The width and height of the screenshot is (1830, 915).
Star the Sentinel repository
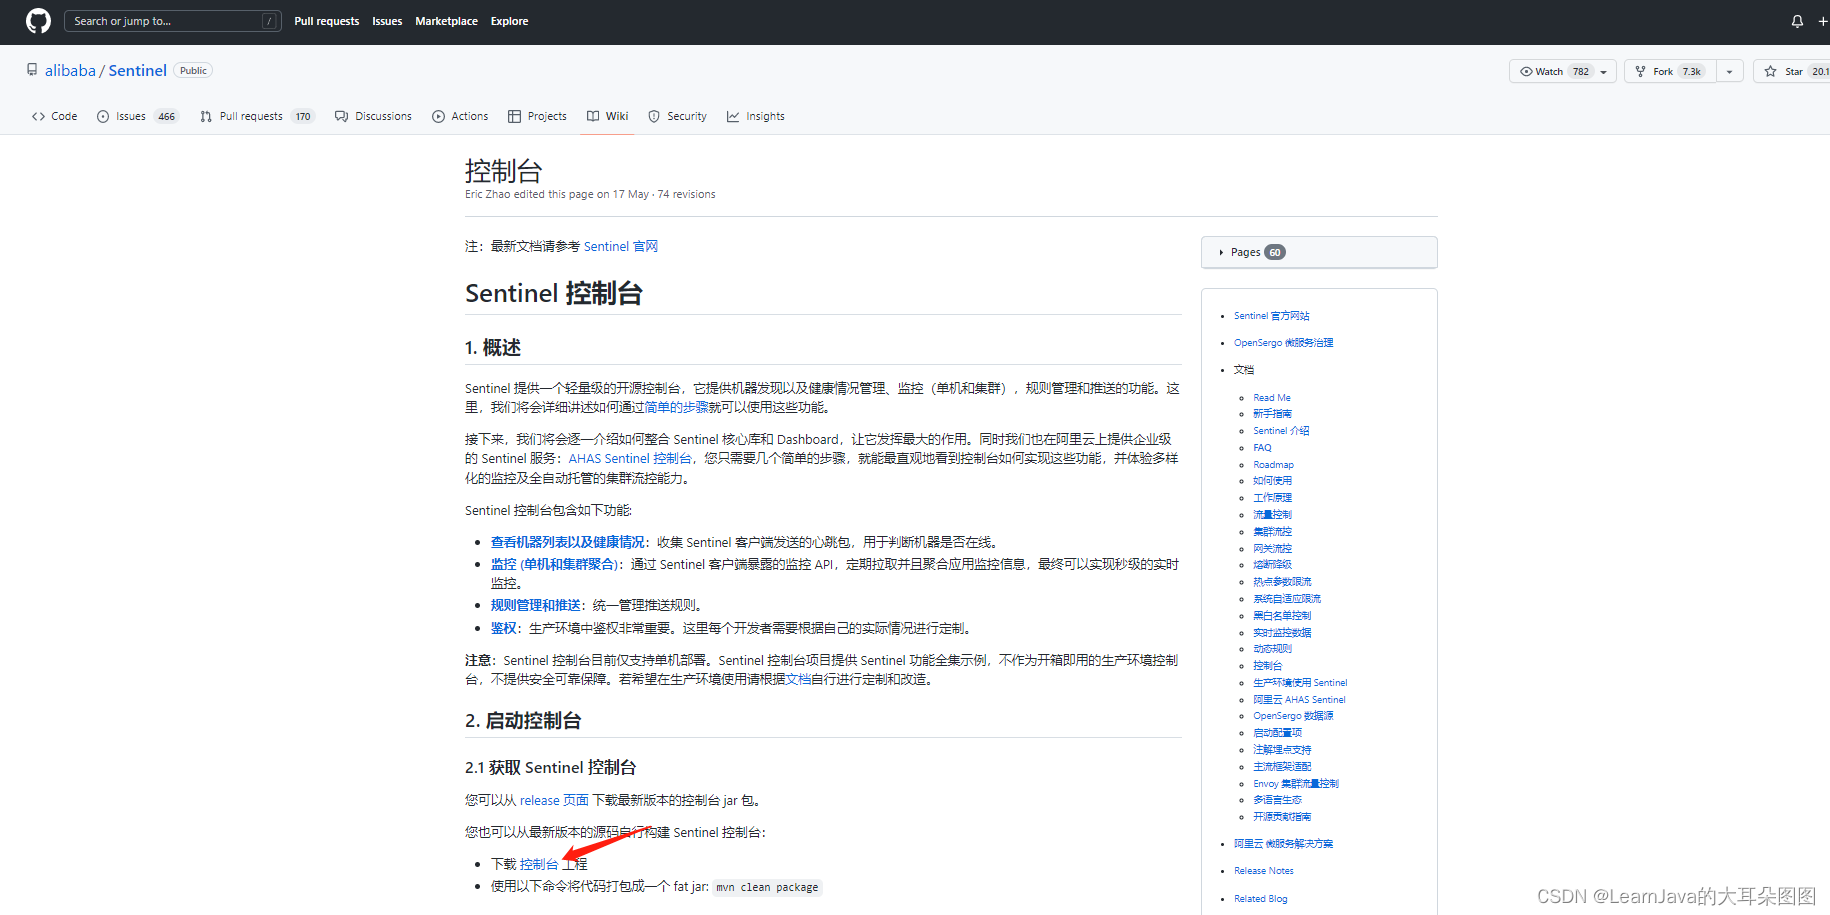click(x=1794, y=71)
